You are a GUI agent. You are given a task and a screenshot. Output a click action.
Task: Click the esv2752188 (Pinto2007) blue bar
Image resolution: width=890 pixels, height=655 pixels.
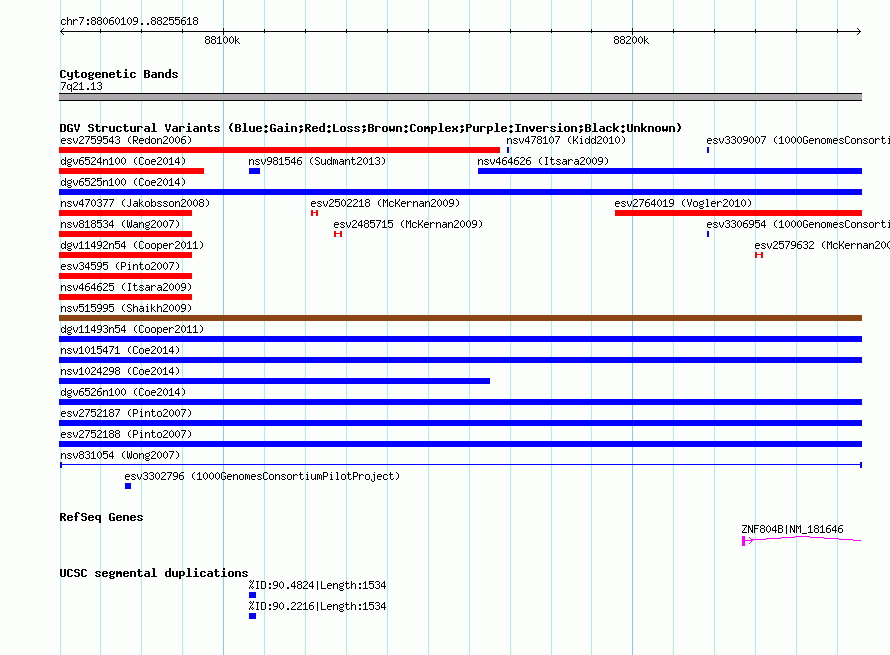pyautogui.click(x=460, y=444)
